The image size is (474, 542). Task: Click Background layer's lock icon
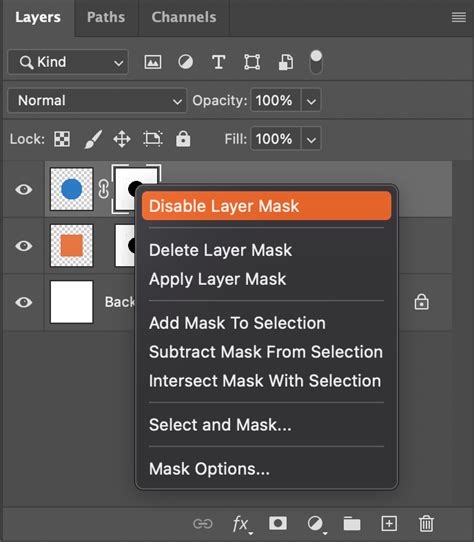point(421,302)
